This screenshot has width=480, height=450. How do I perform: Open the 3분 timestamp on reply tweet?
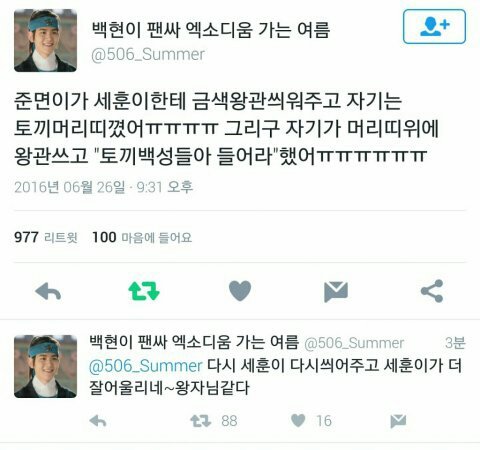click(455, 343)
